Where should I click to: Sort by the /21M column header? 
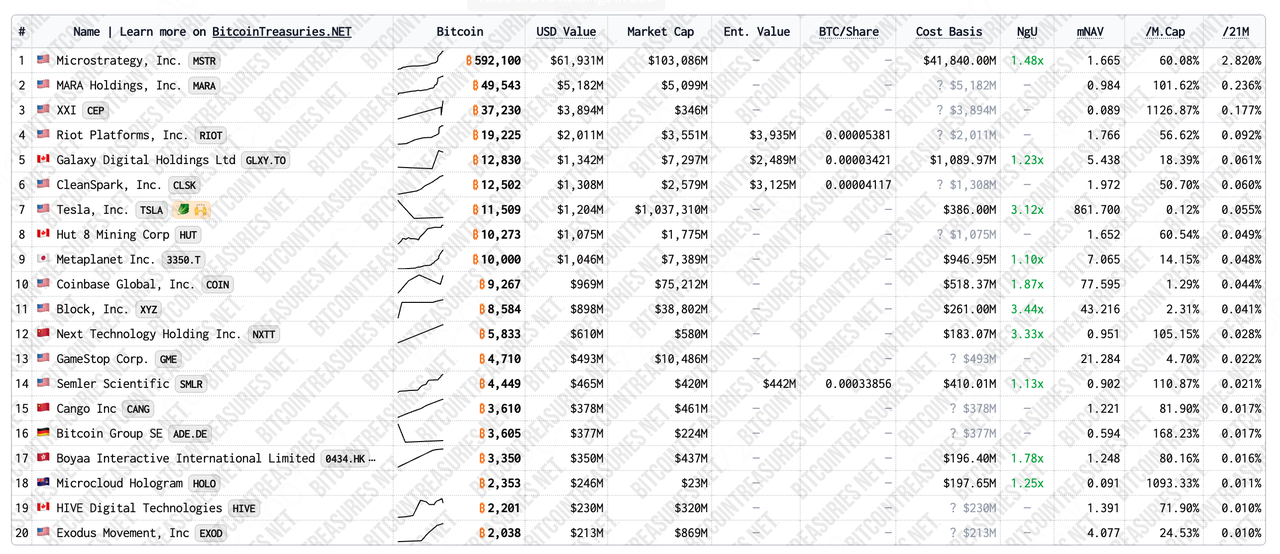[1235, 32]
